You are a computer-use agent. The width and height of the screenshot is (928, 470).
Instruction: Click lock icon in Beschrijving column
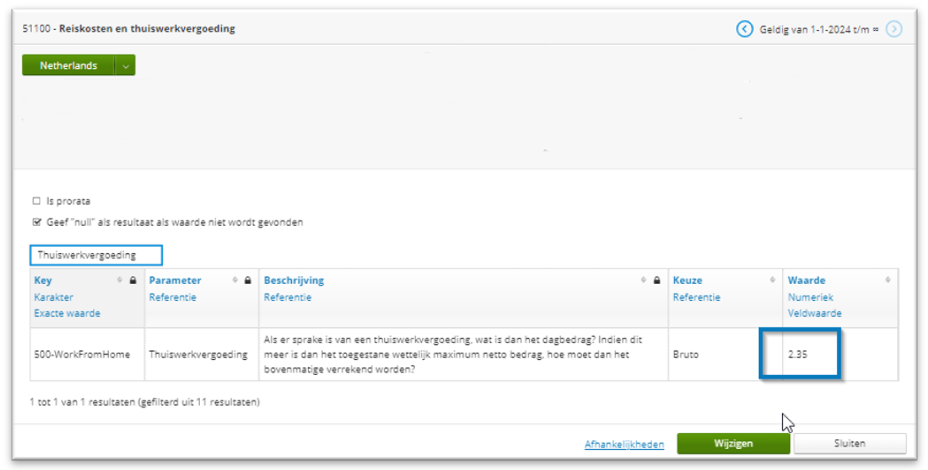[657, 280]
